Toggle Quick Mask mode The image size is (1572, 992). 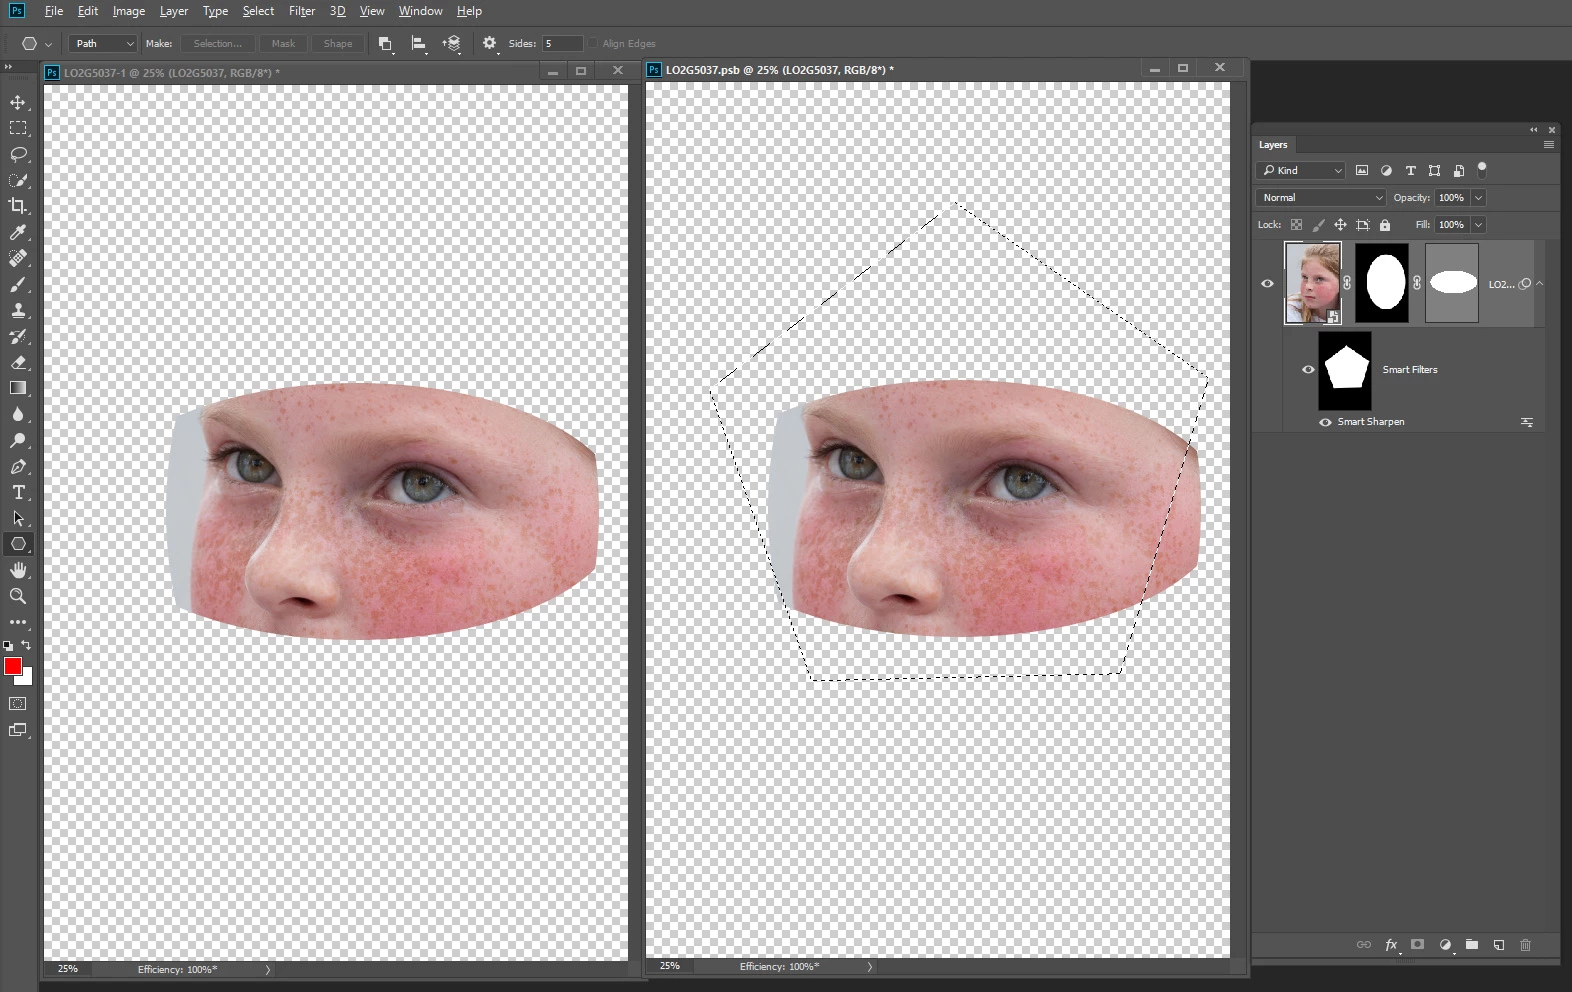click(18, 704)
